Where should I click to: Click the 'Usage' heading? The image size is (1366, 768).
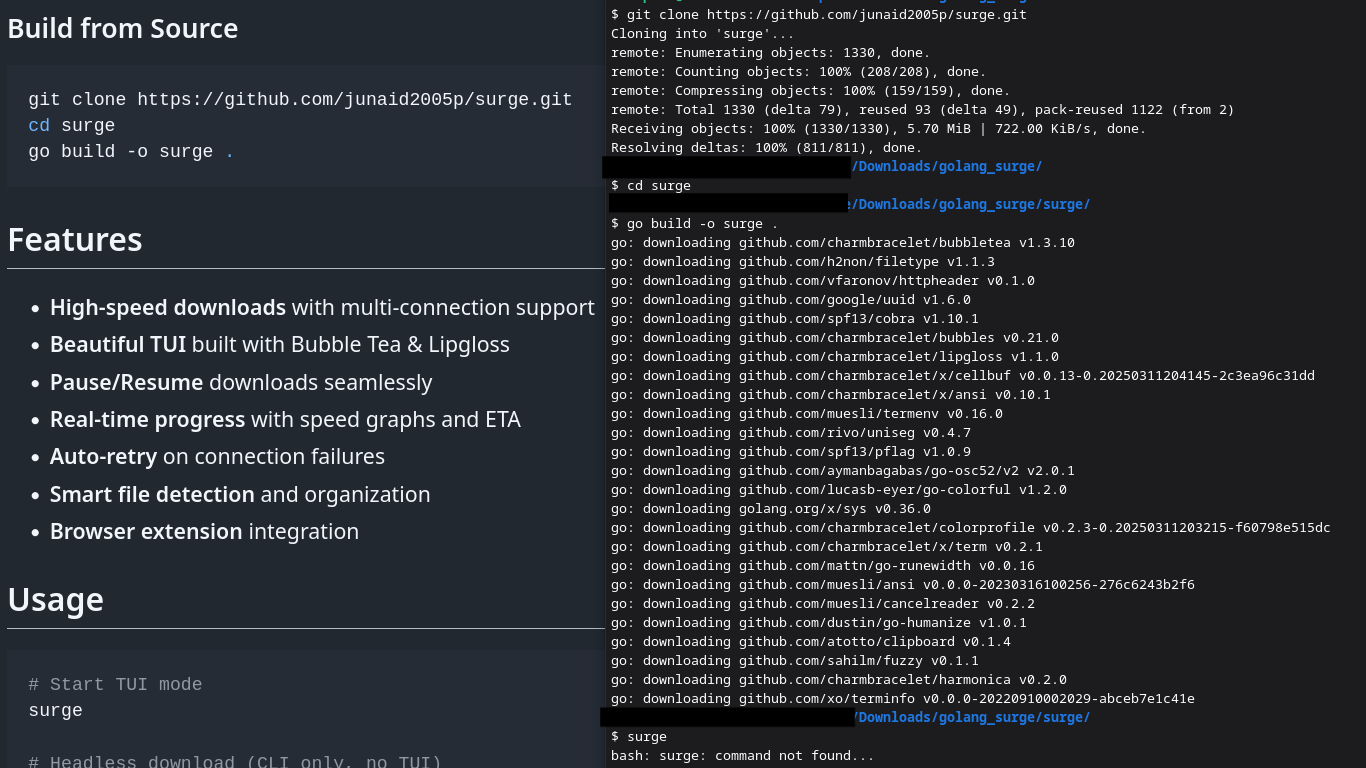(x=56, y=600)
